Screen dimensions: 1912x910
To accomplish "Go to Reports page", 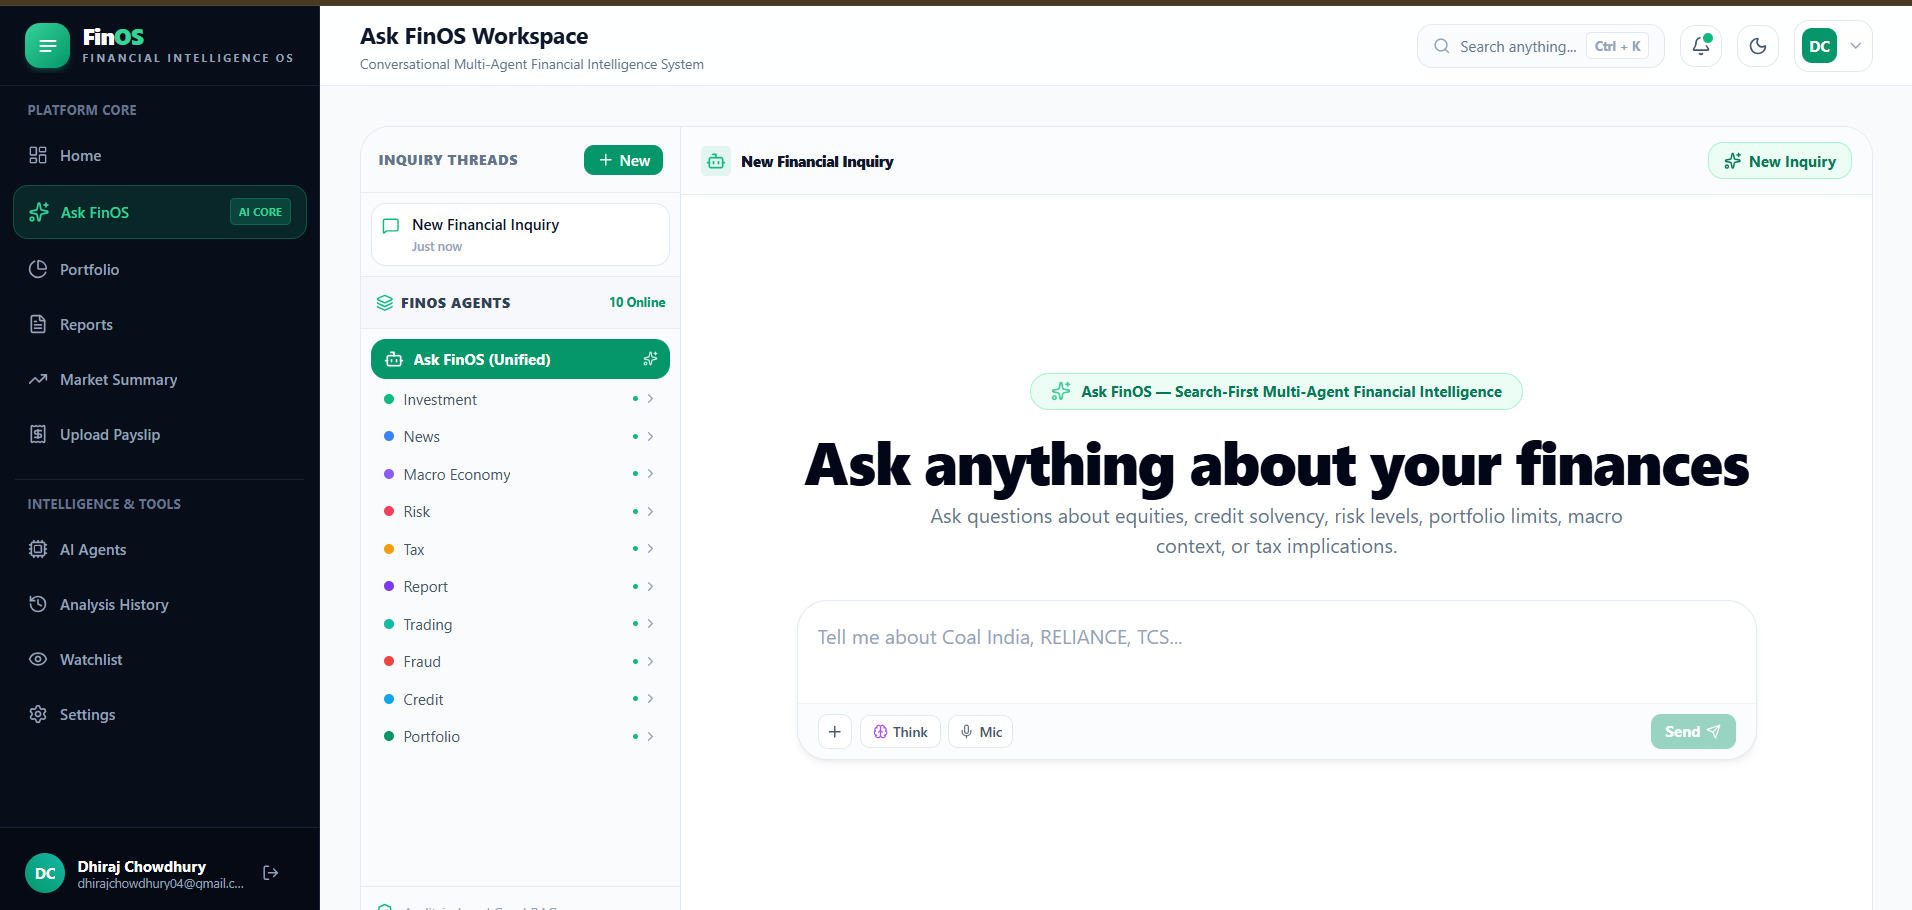I will pyautogui.click(x=160, y=324).
